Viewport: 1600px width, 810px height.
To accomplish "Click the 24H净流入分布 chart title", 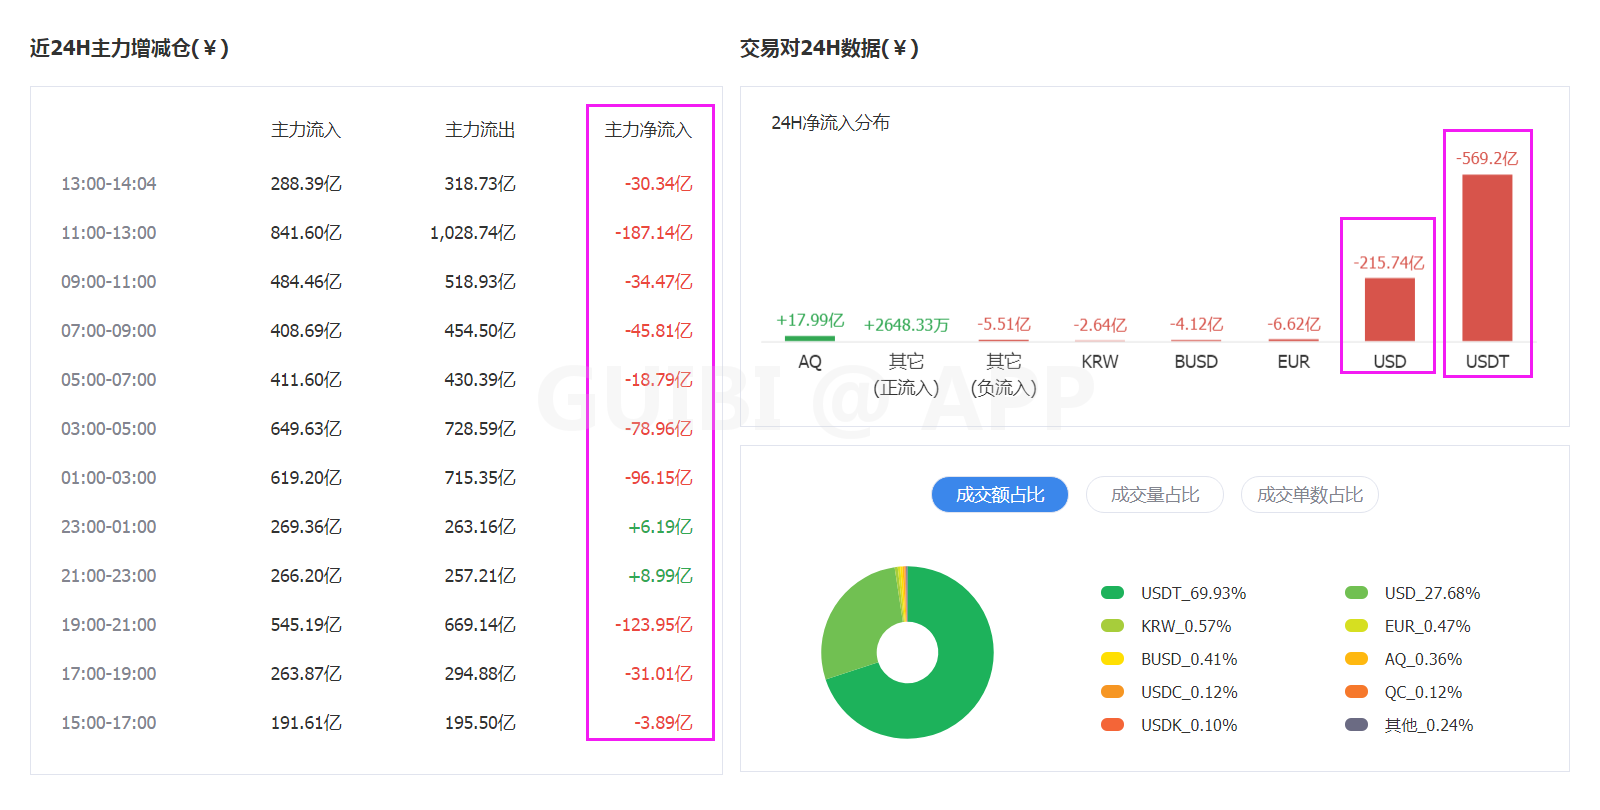I will coord(830,123).
